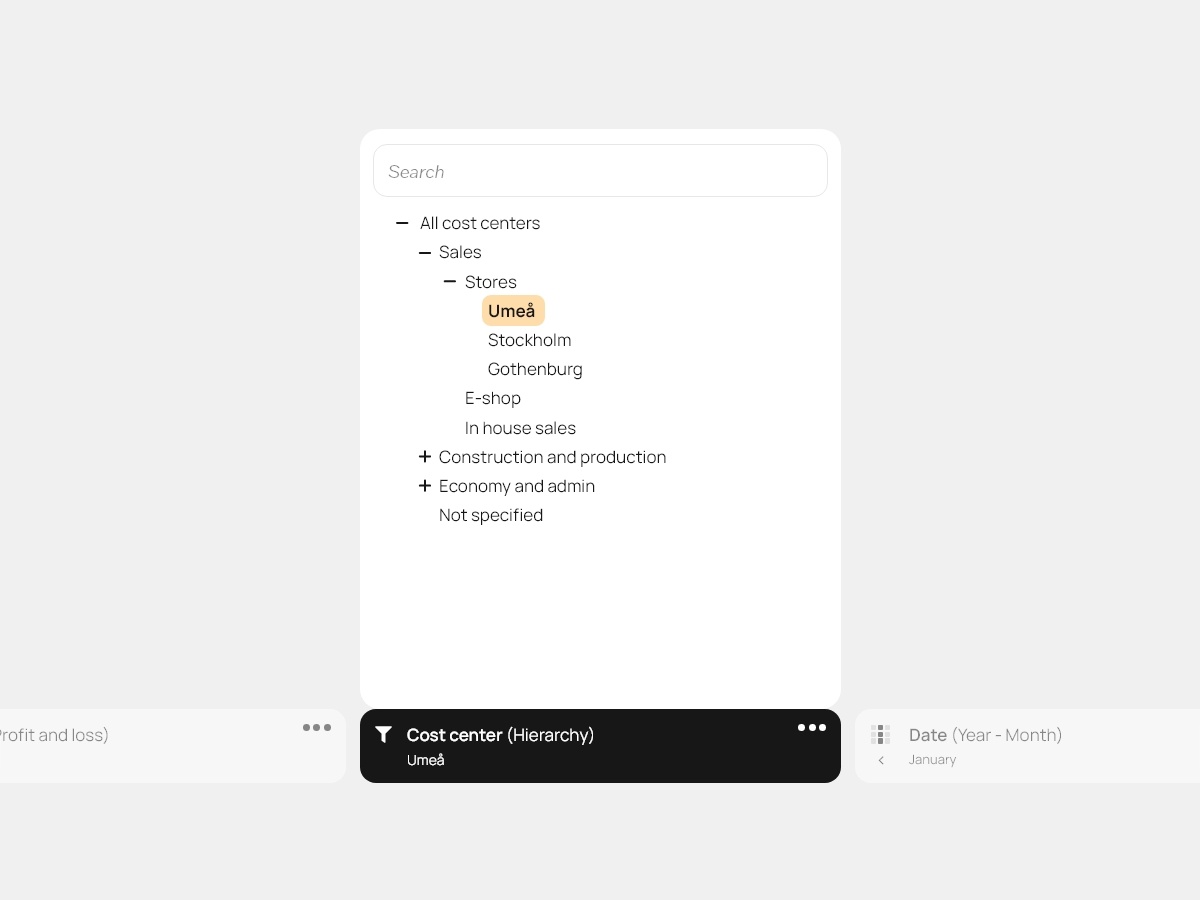The width and height of the screenshot is (1200, 900).
Task: Select the All cost centers label
Action: click(480, 223)
